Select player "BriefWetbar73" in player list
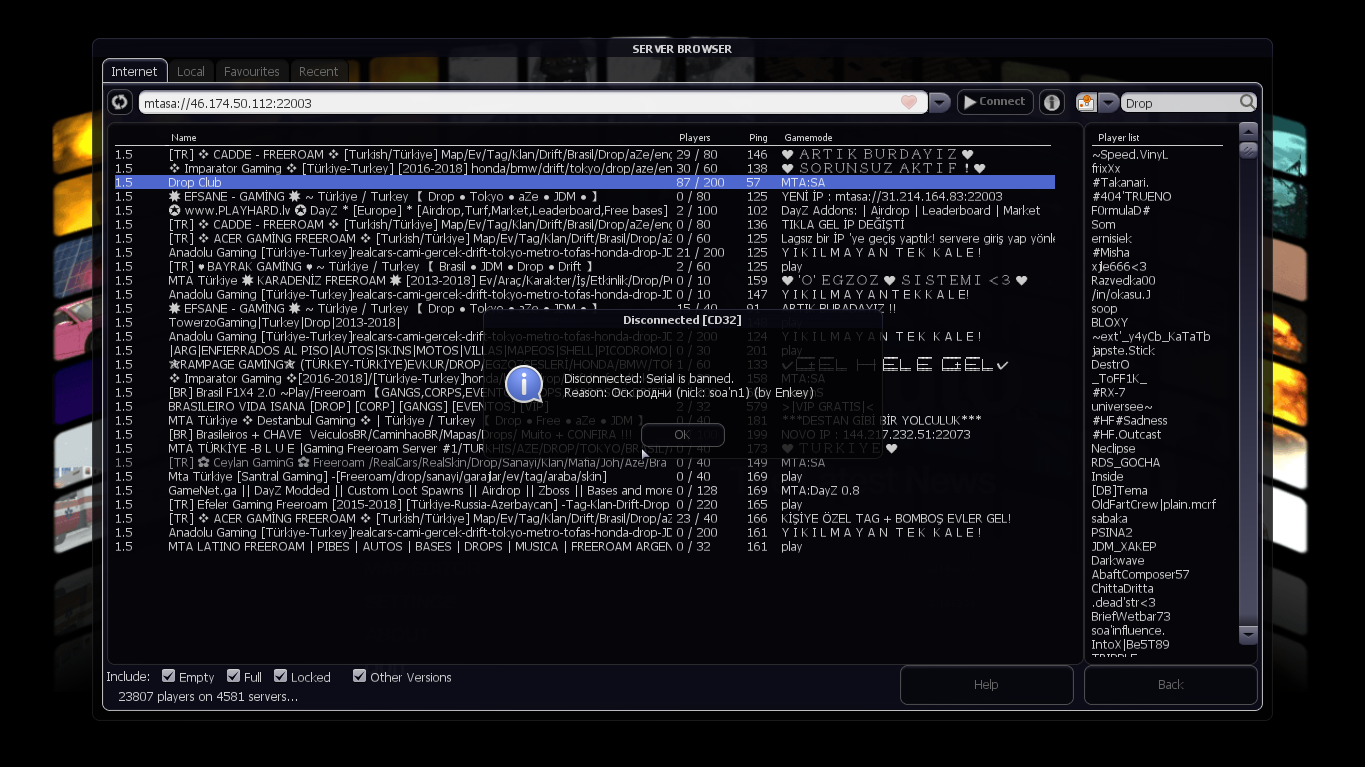Viewport: 1365px width, 767px height. pos(1131,617)
